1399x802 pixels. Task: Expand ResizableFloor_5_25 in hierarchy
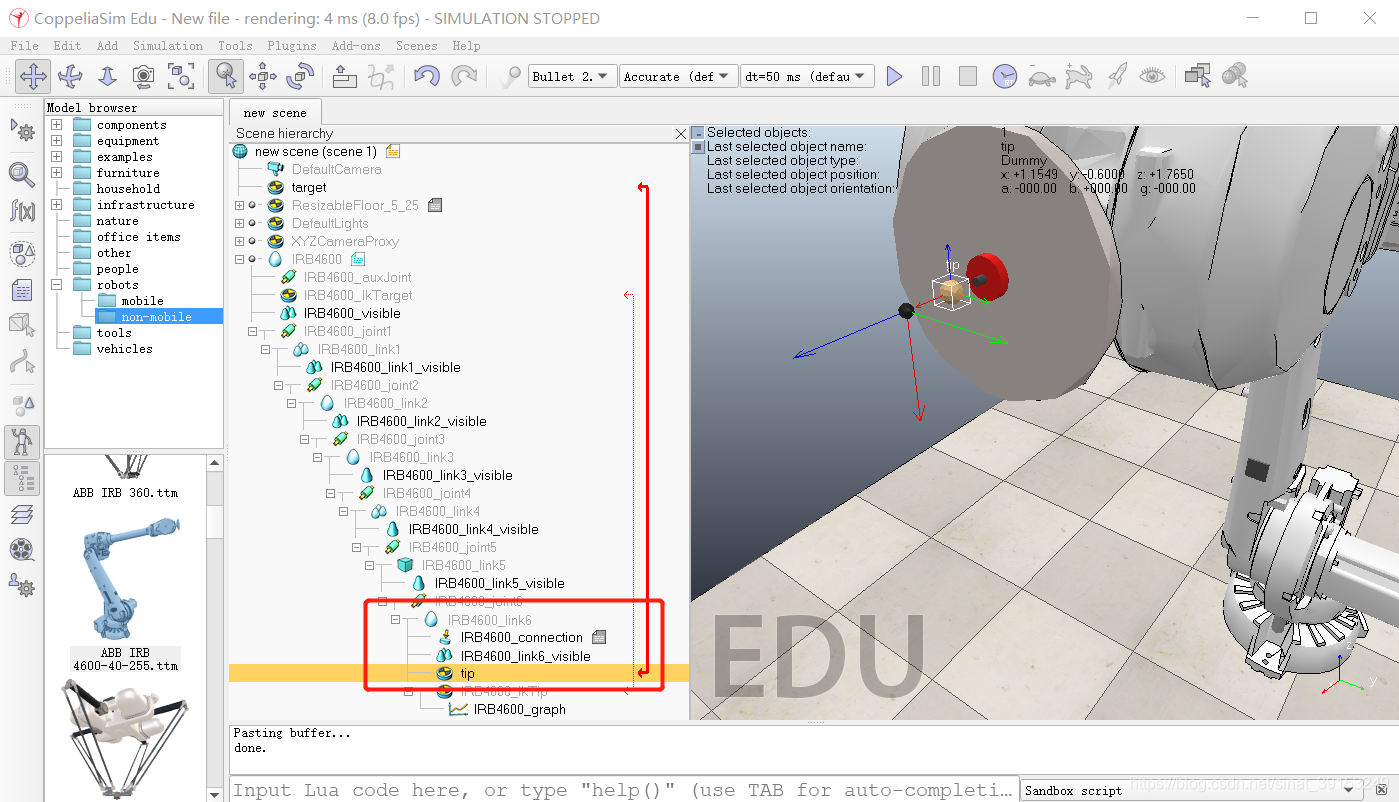239,205
